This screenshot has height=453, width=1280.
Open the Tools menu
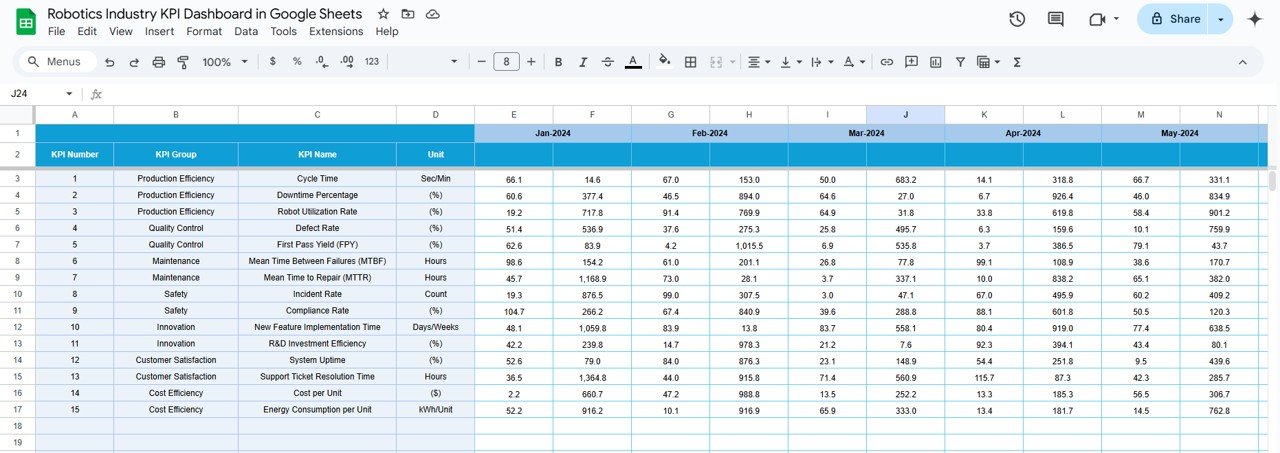(x=284, y=31)
